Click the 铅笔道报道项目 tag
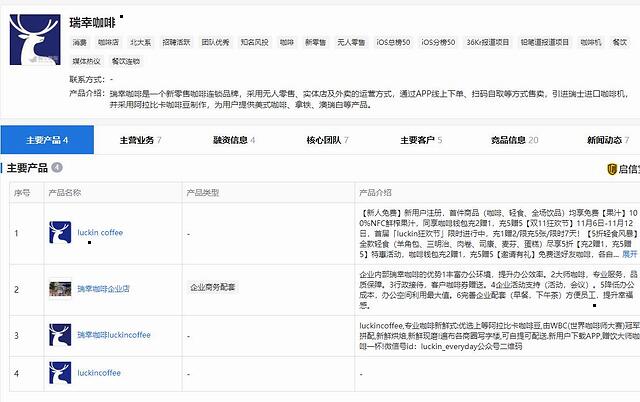Screen dimensions: 640x402 (544, 42)
